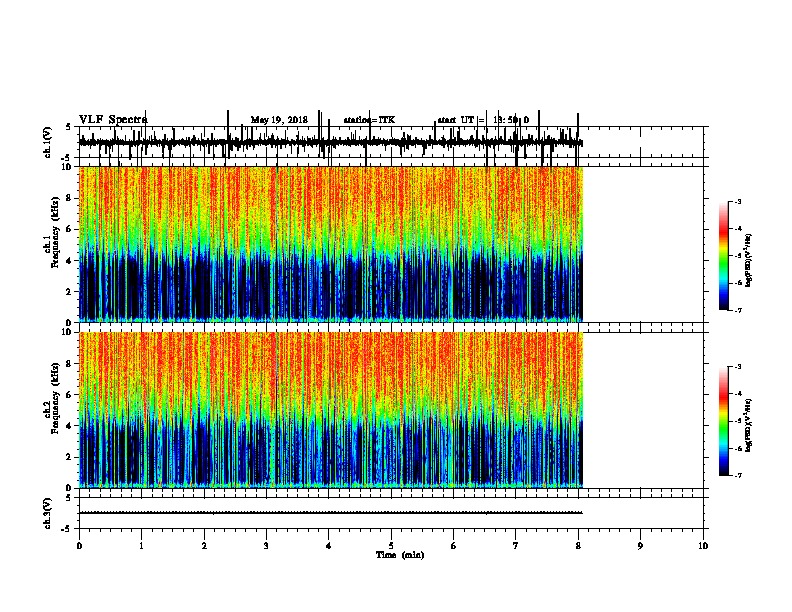Click the ch.1 voltage waveform trace
The image size is (792, 612).
point(331,143)
